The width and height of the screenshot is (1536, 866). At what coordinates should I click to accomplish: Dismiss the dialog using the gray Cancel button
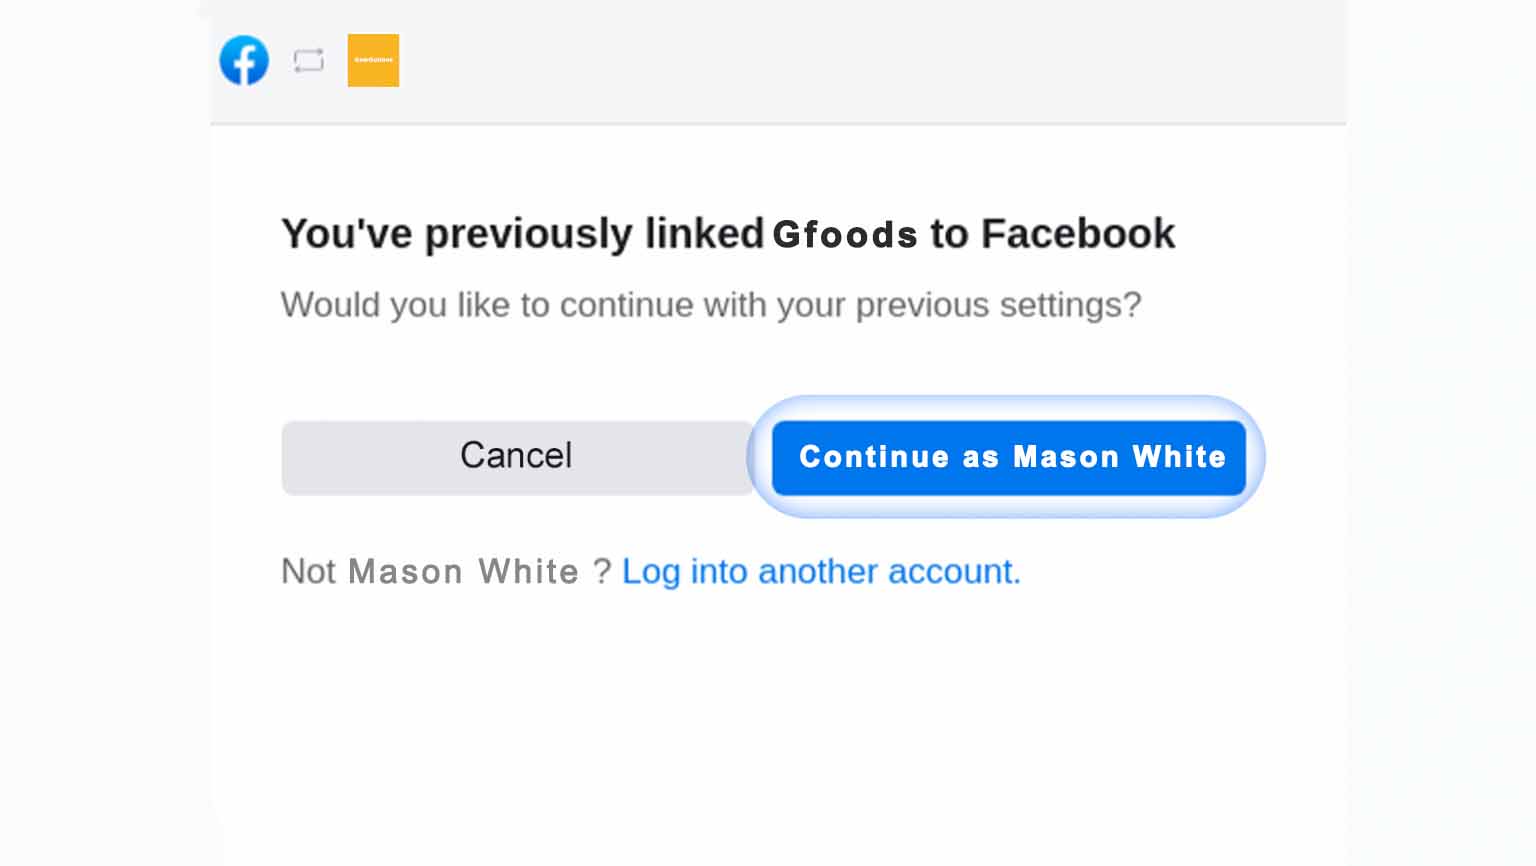[x=516, y=457]
